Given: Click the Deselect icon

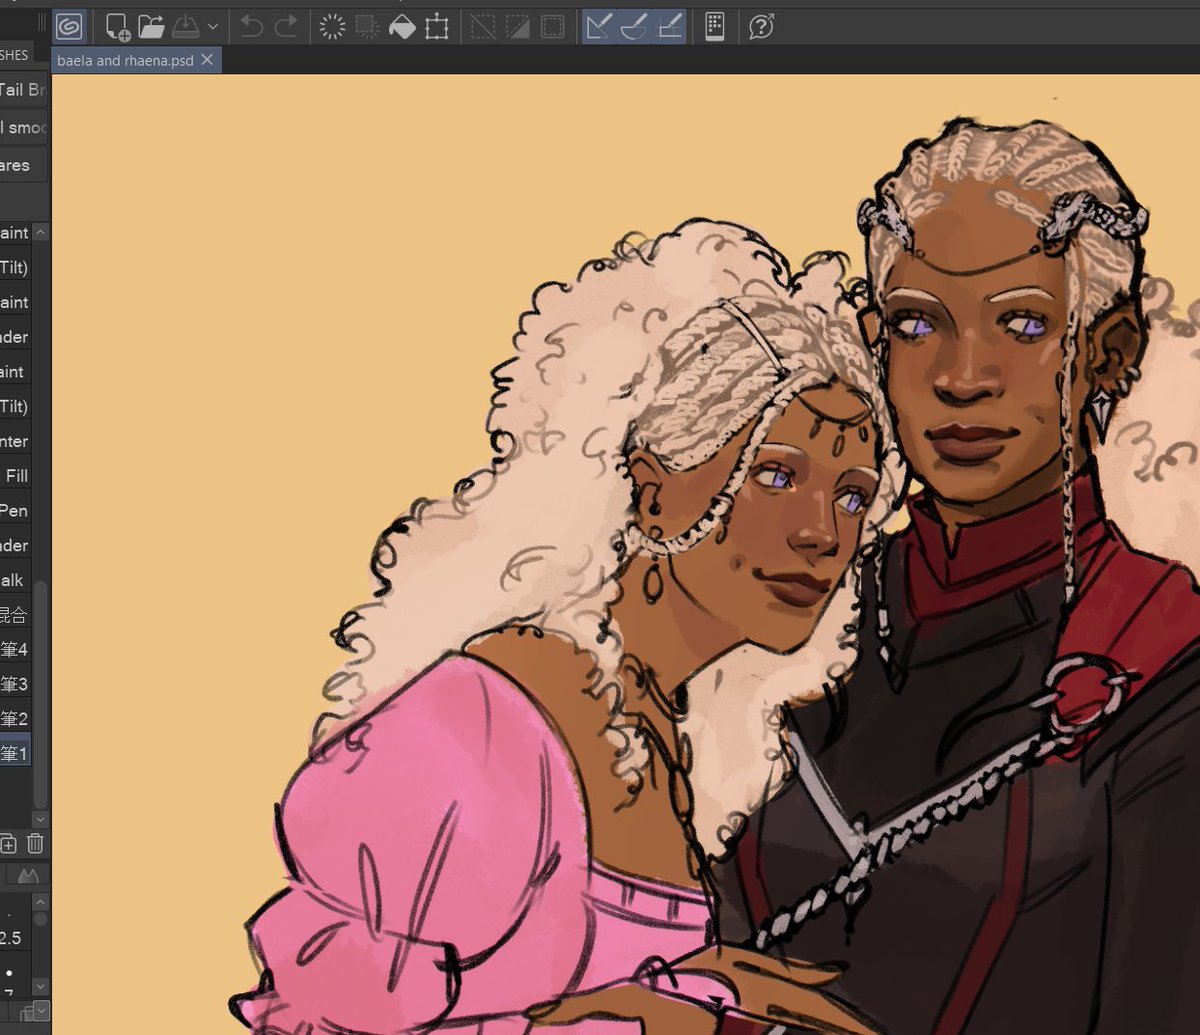Looking at the screenshot, I should pyautogui.click(x=483, y=27).
